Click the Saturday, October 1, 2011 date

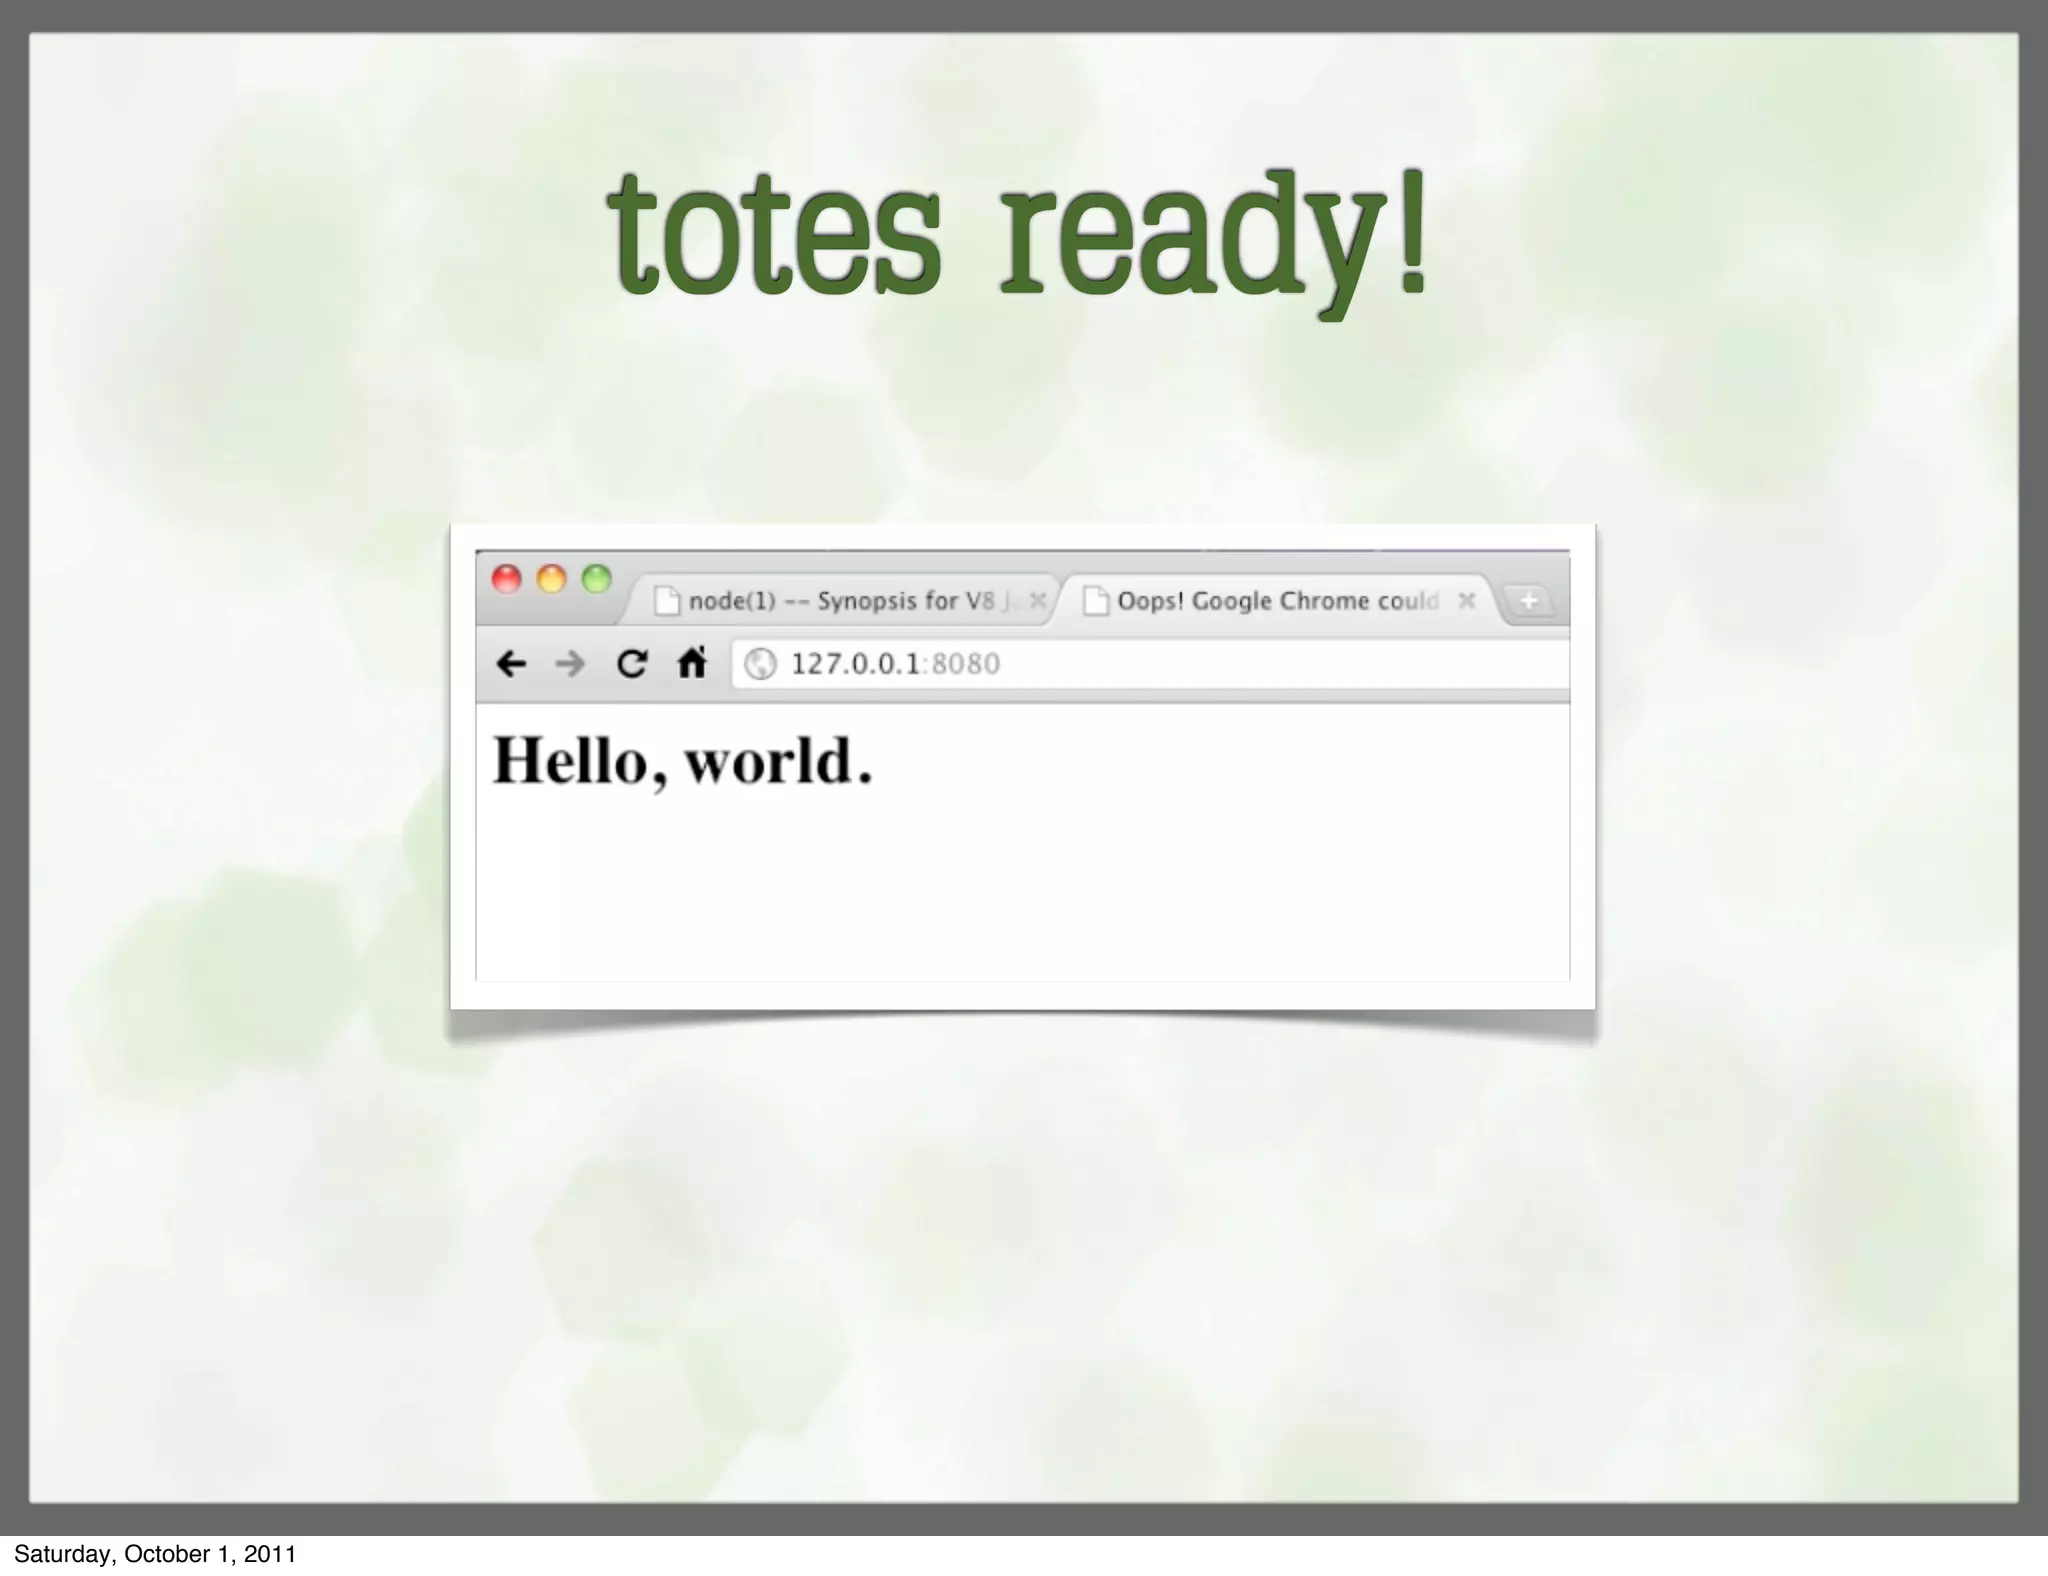click(x=155, y=1554)
